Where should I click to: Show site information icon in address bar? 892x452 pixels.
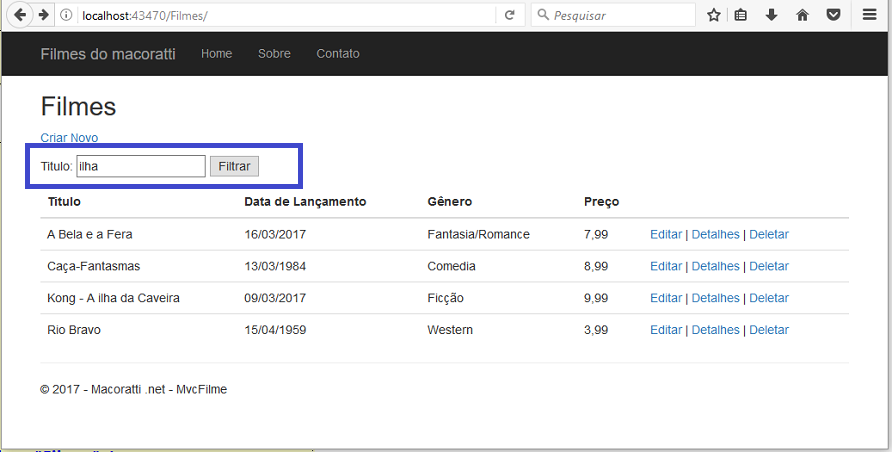point(66,15)
